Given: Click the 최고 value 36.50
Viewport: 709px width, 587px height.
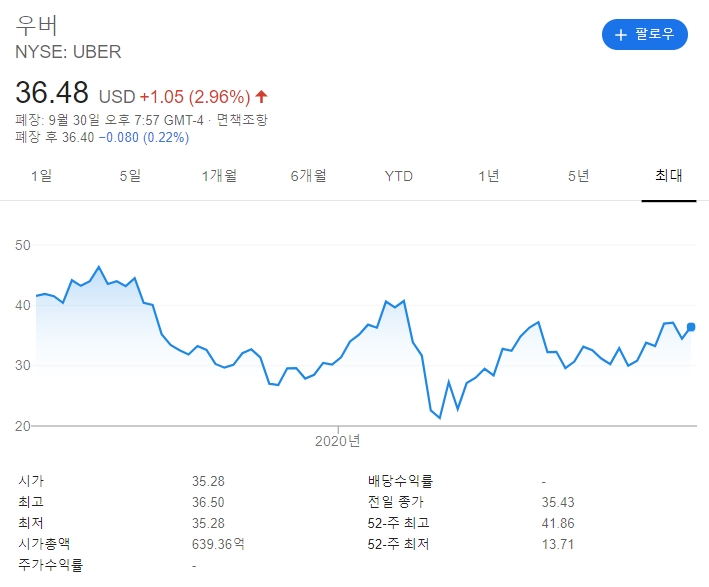Looking at the screenshot, I should pos(208,502).
